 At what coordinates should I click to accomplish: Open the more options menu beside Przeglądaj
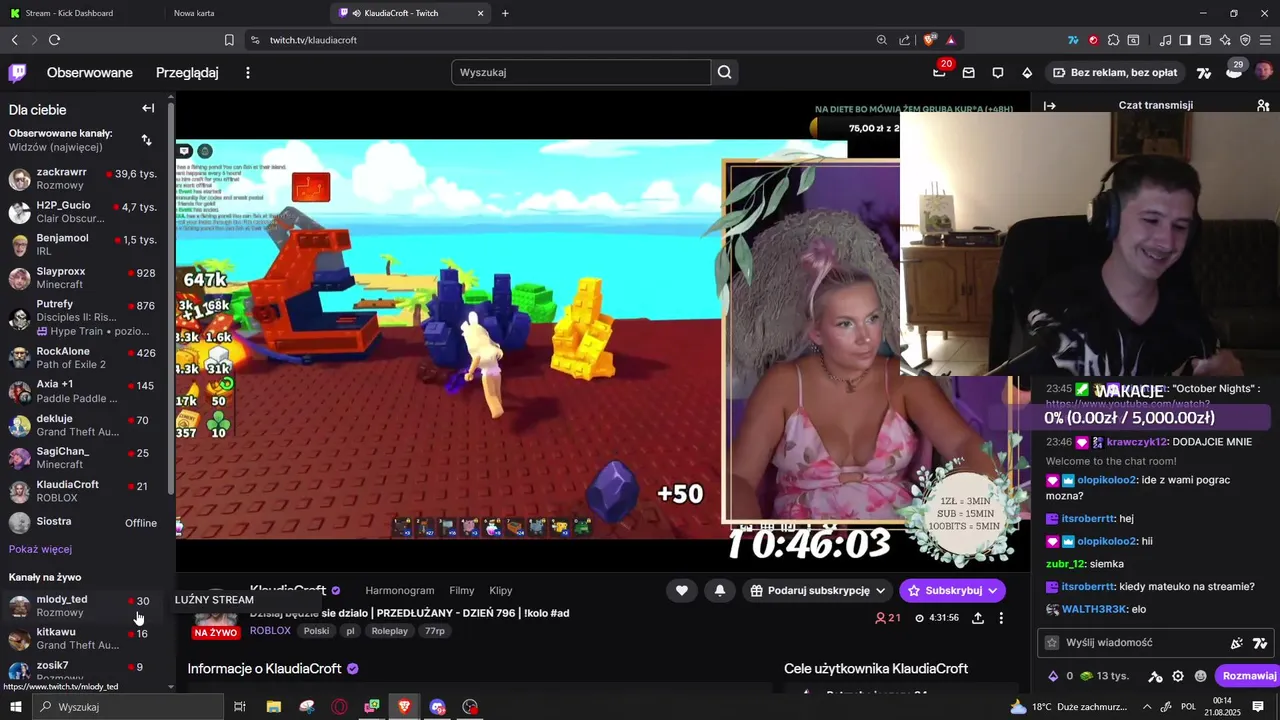tap(248, 72)
